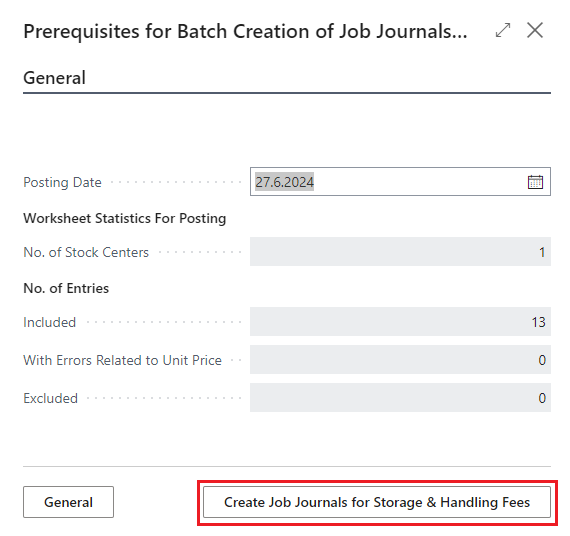Collapse the General section heading

[x=55, y=78]
